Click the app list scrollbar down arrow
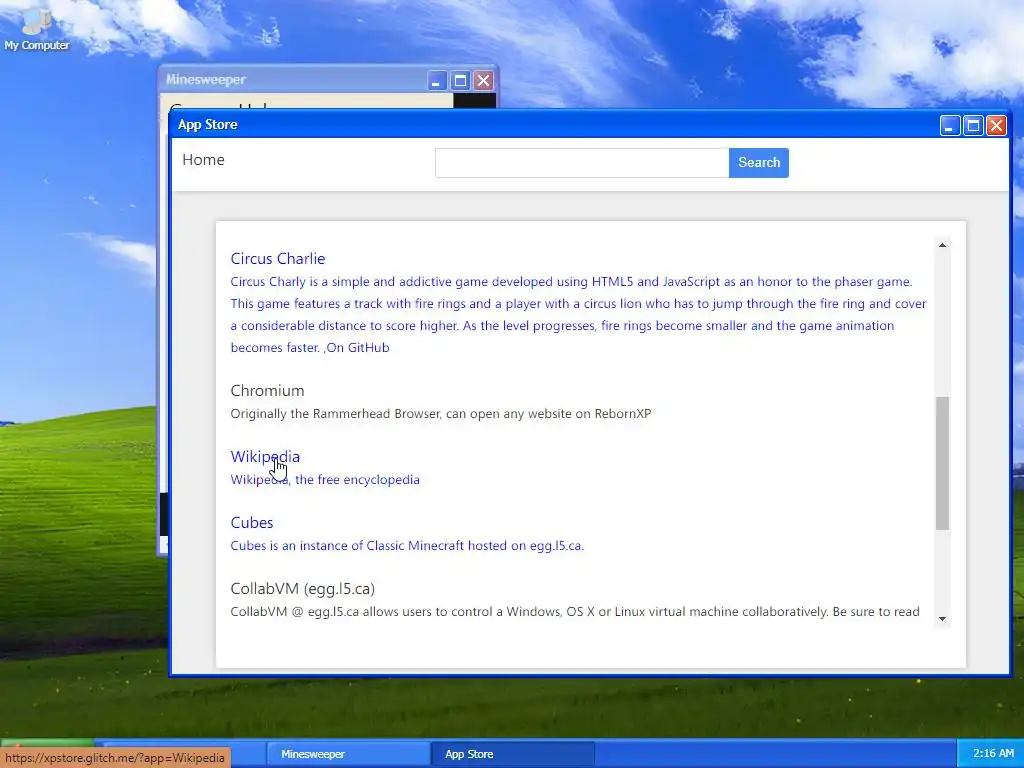This screenshot has width=1024, height=768. [942, 618]
